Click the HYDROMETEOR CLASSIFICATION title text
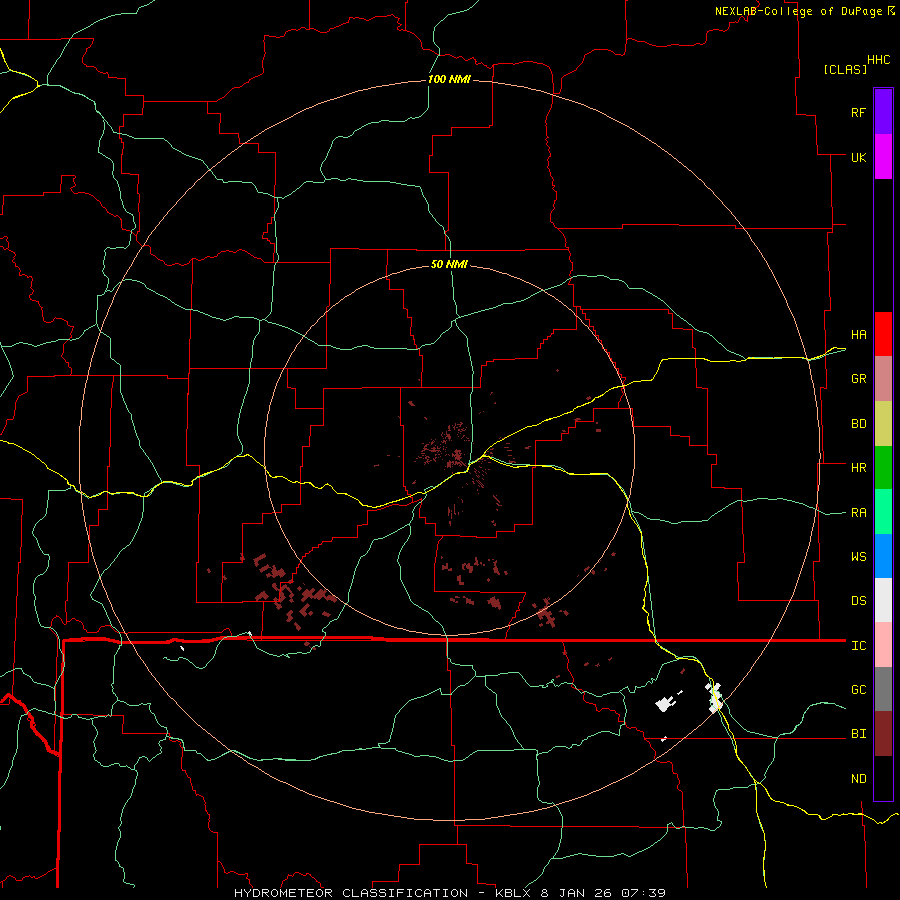The width and height of the screenshot is (900, 900). click(x=351, y=893)
